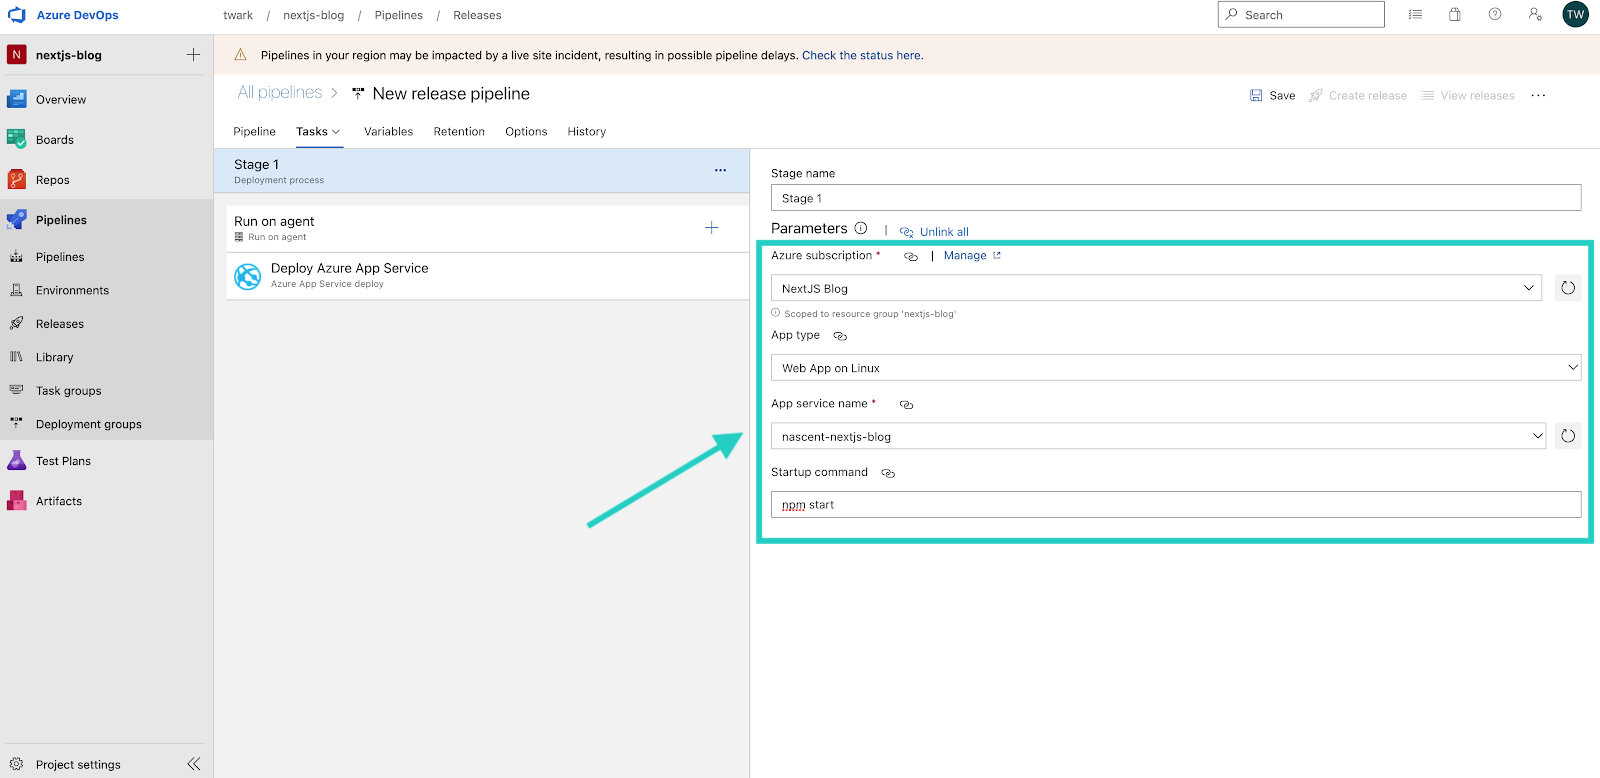Open the TW account avatar
The width and height of the screenshot is (1600, 778).
(x=1576, y=14)
